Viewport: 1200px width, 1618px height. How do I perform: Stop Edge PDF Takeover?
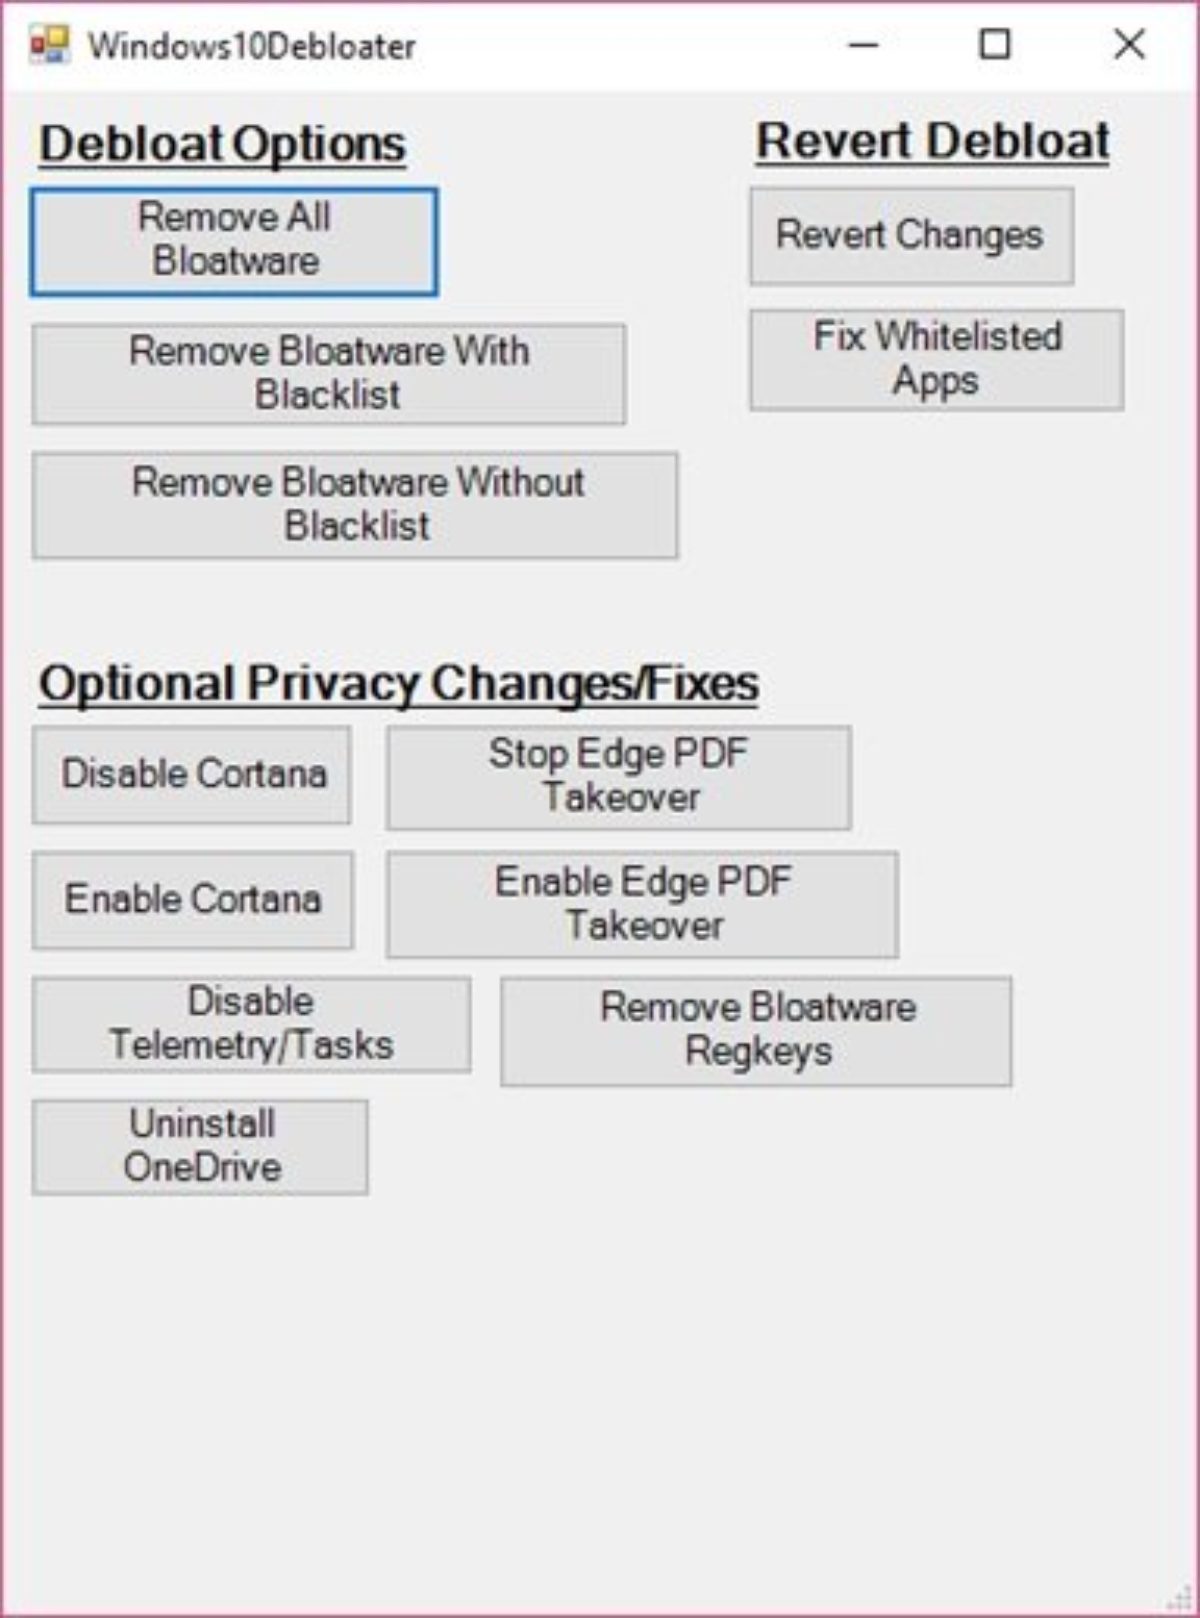[619, 777]
